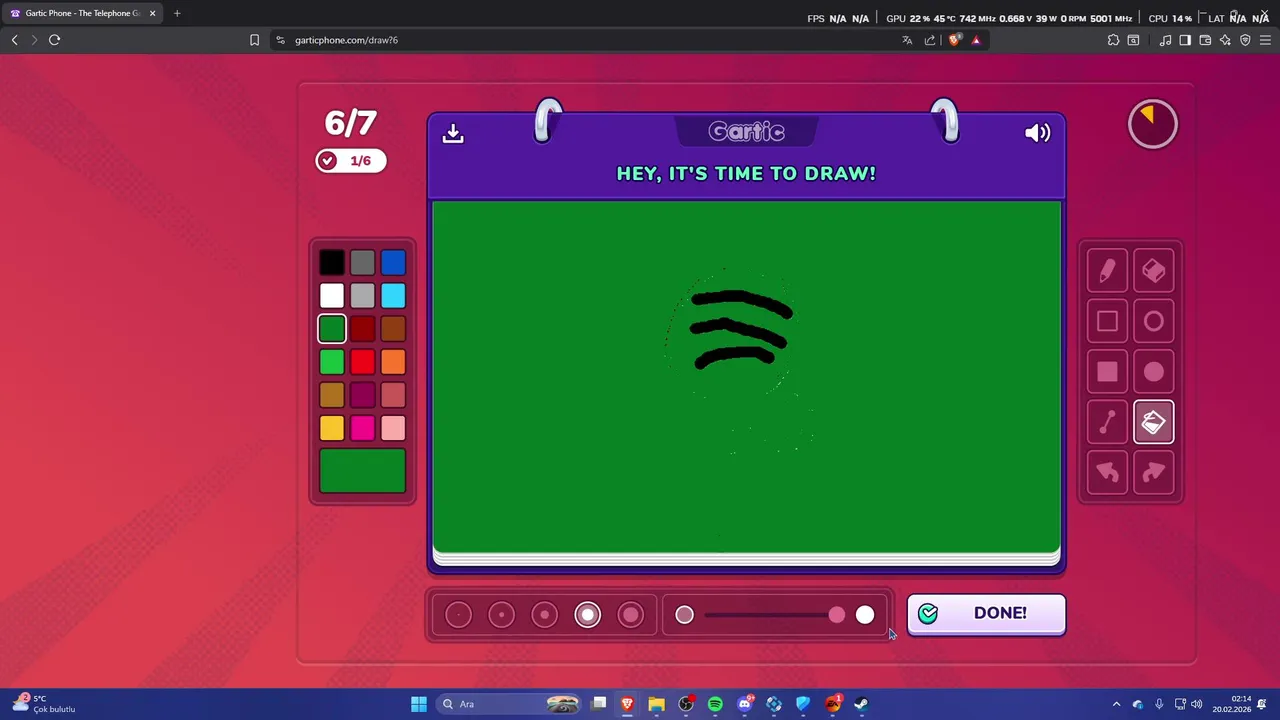Click the opacity slider track
1280x720 pixels.
[x=774, y=615]
